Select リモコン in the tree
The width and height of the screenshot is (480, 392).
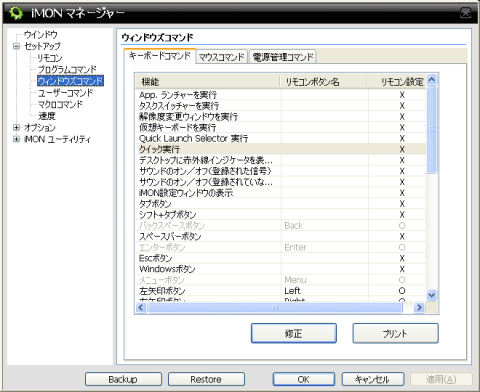(x=49, y=58)
